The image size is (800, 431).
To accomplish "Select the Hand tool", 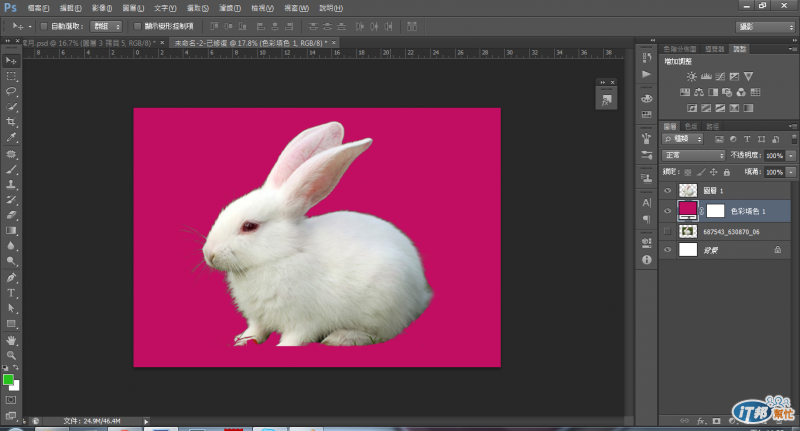I will point(11,340).
